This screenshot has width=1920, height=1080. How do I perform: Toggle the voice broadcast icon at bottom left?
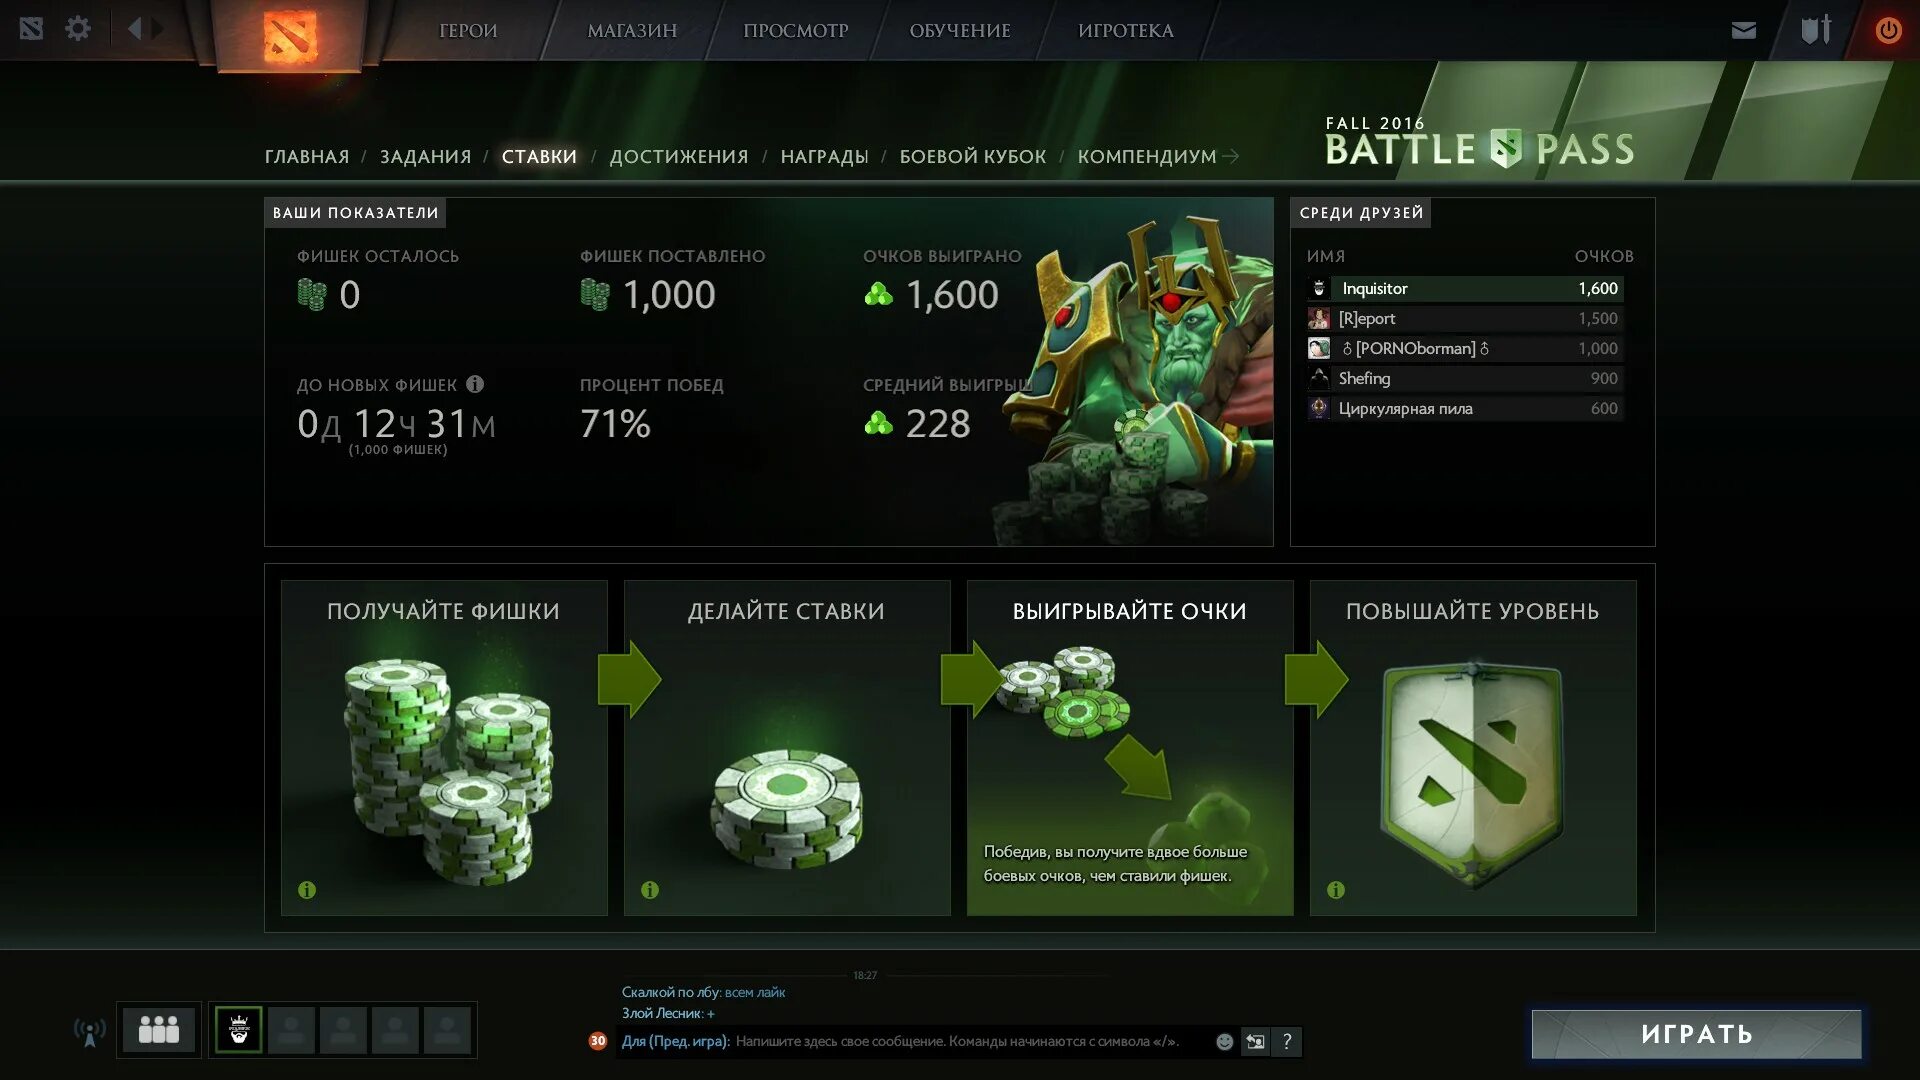(90, 1032)
